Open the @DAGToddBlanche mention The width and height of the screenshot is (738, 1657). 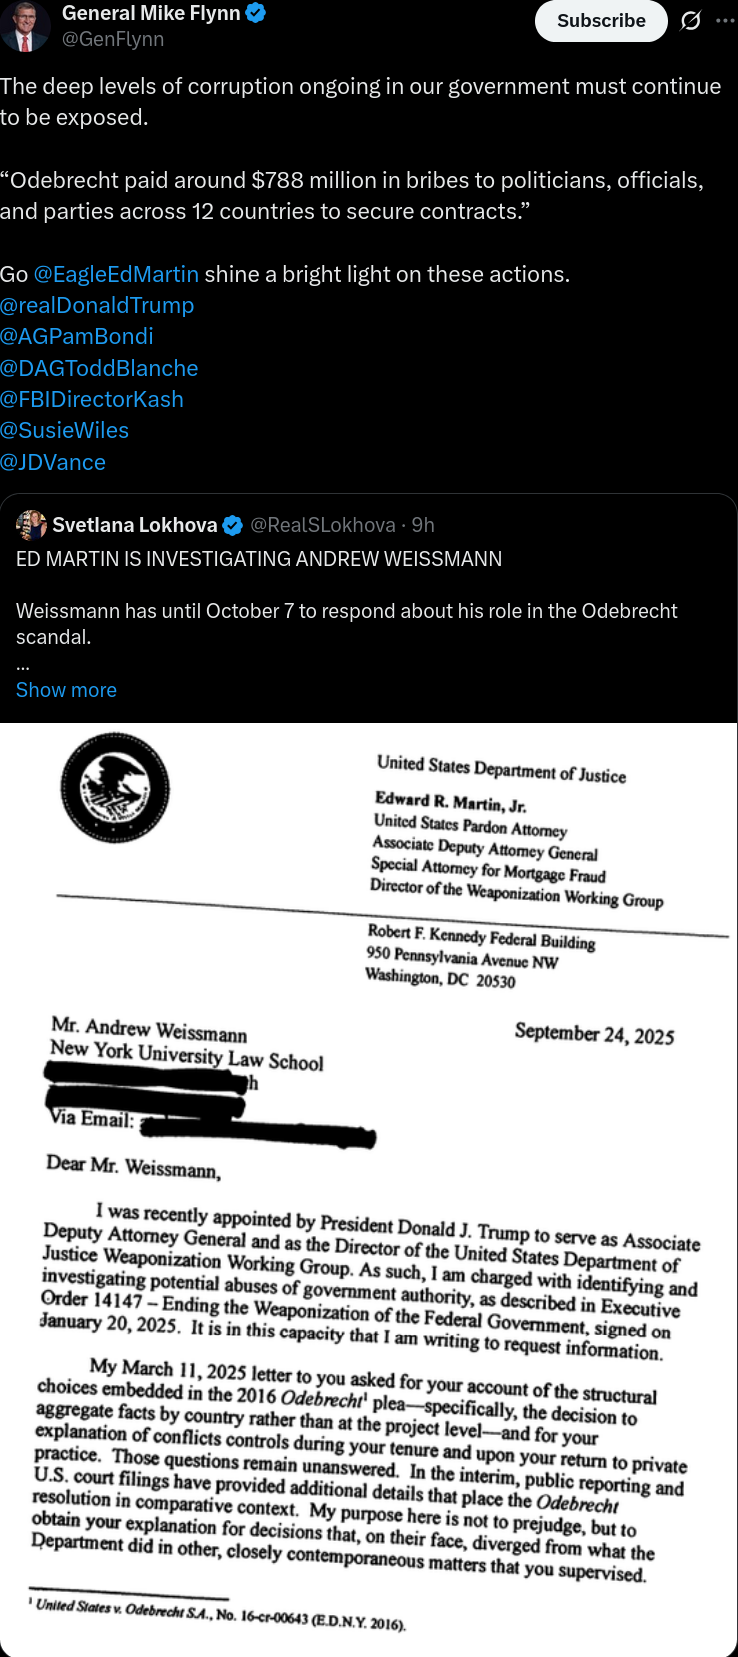coord(99,368)
